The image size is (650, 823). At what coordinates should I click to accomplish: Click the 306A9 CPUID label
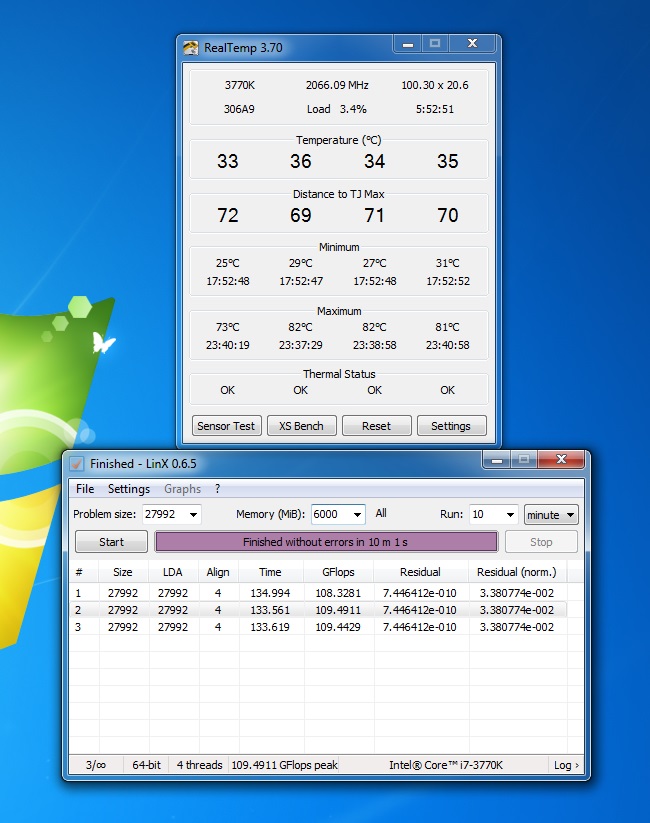click(x=239, y=109)
